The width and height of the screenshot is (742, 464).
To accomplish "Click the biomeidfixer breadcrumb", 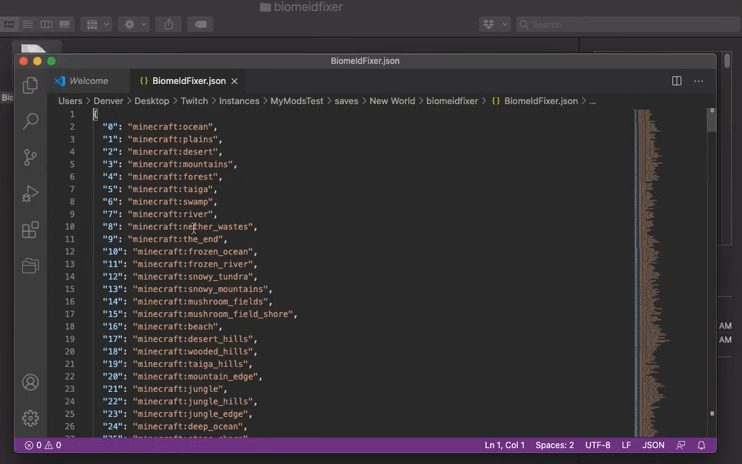I will point(452,101).
